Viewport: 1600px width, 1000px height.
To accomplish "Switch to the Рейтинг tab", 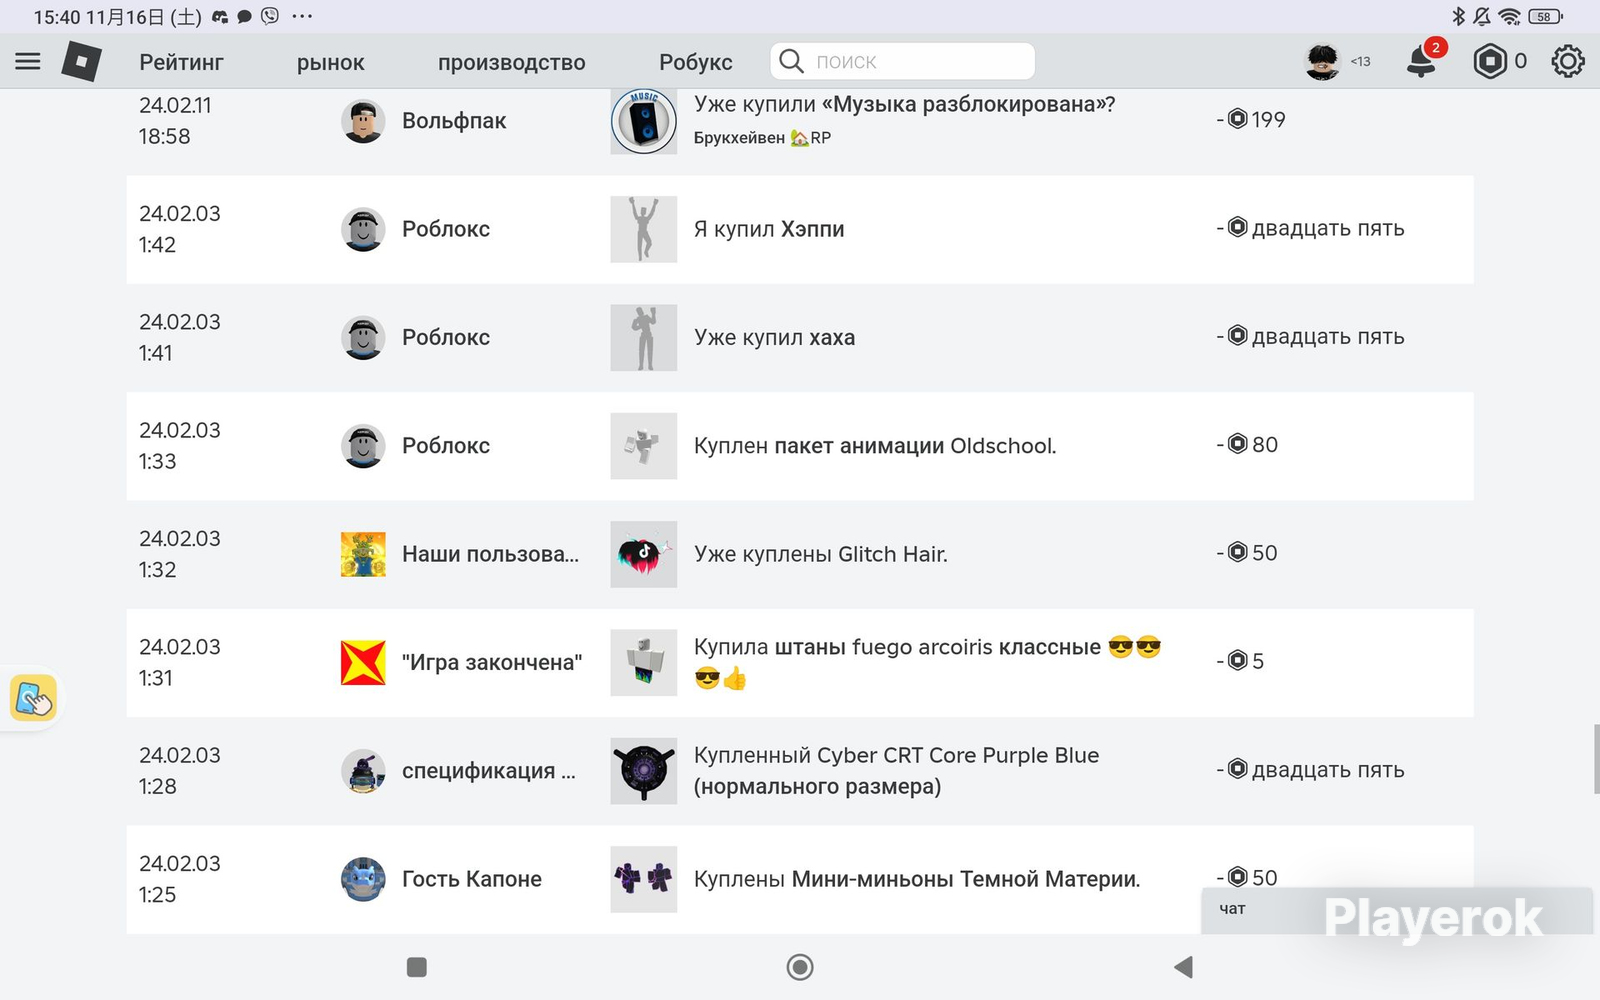I will click(181, 62).
